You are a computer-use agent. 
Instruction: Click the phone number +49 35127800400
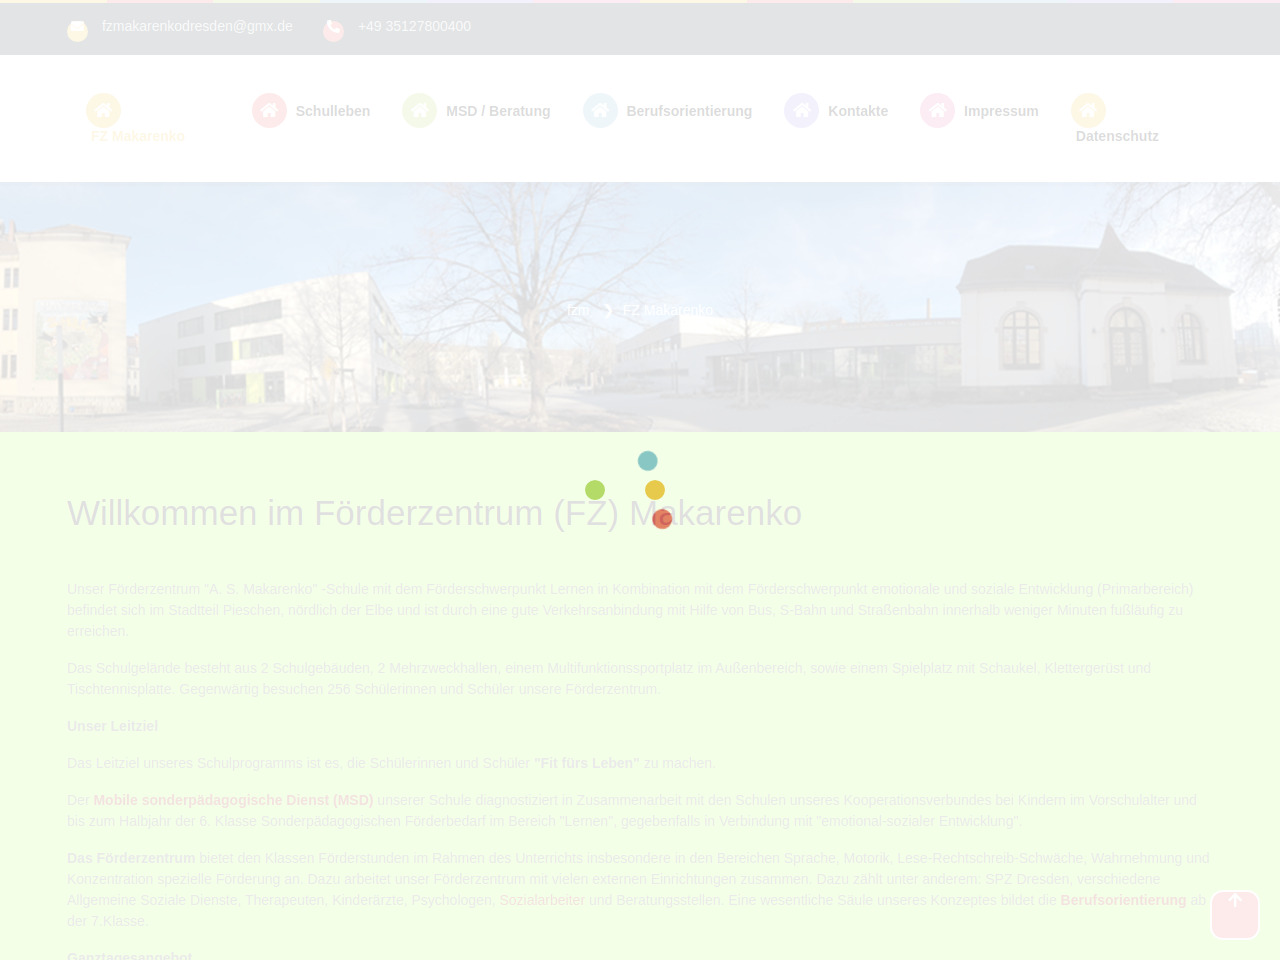click(x=414, y=26)
